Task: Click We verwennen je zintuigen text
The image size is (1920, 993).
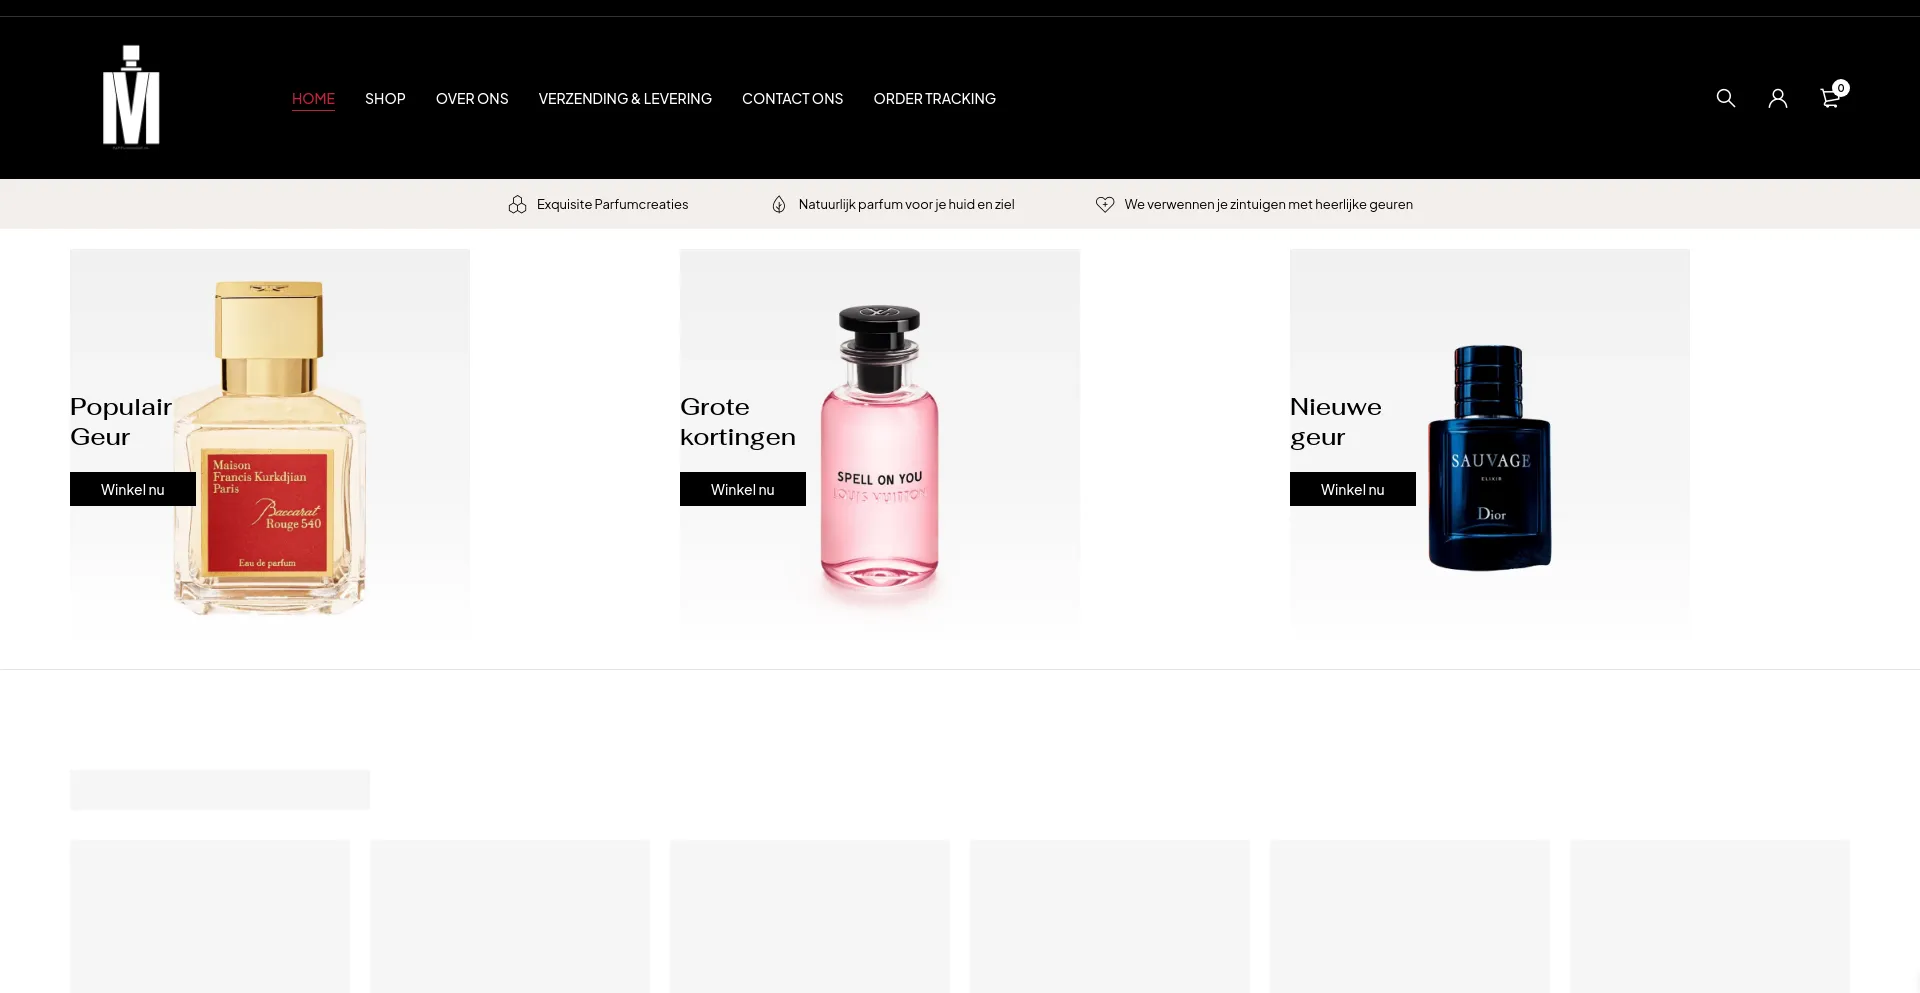Action: (x=1268, y=204)
